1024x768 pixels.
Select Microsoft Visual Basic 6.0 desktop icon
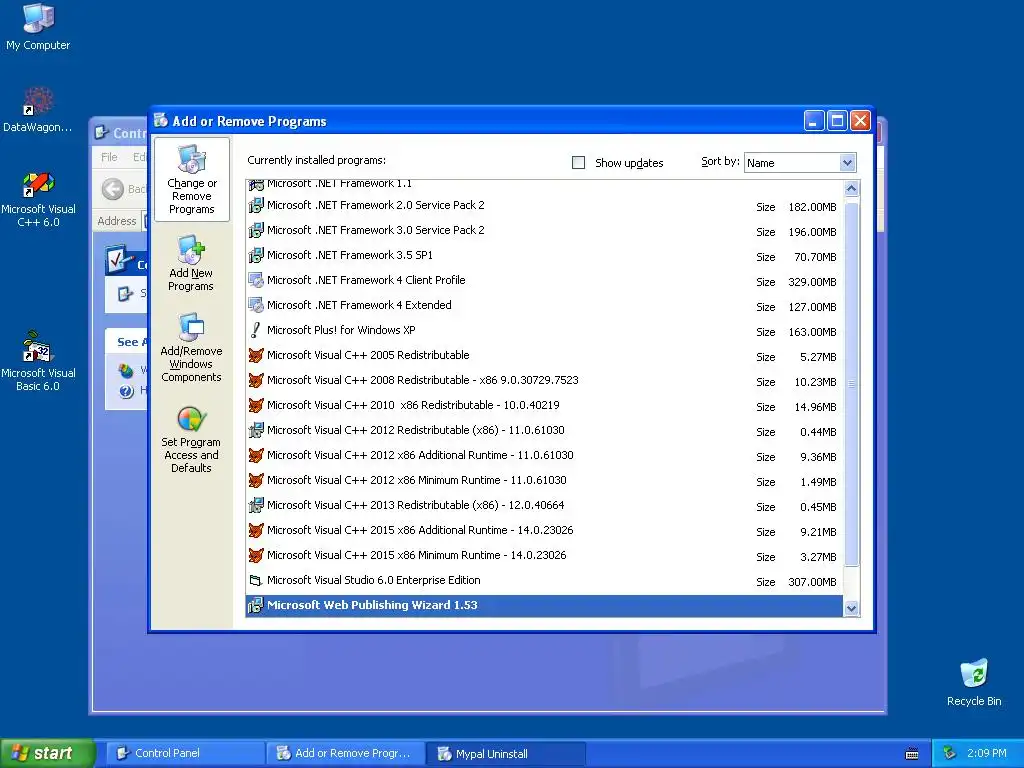pos(38,347)
